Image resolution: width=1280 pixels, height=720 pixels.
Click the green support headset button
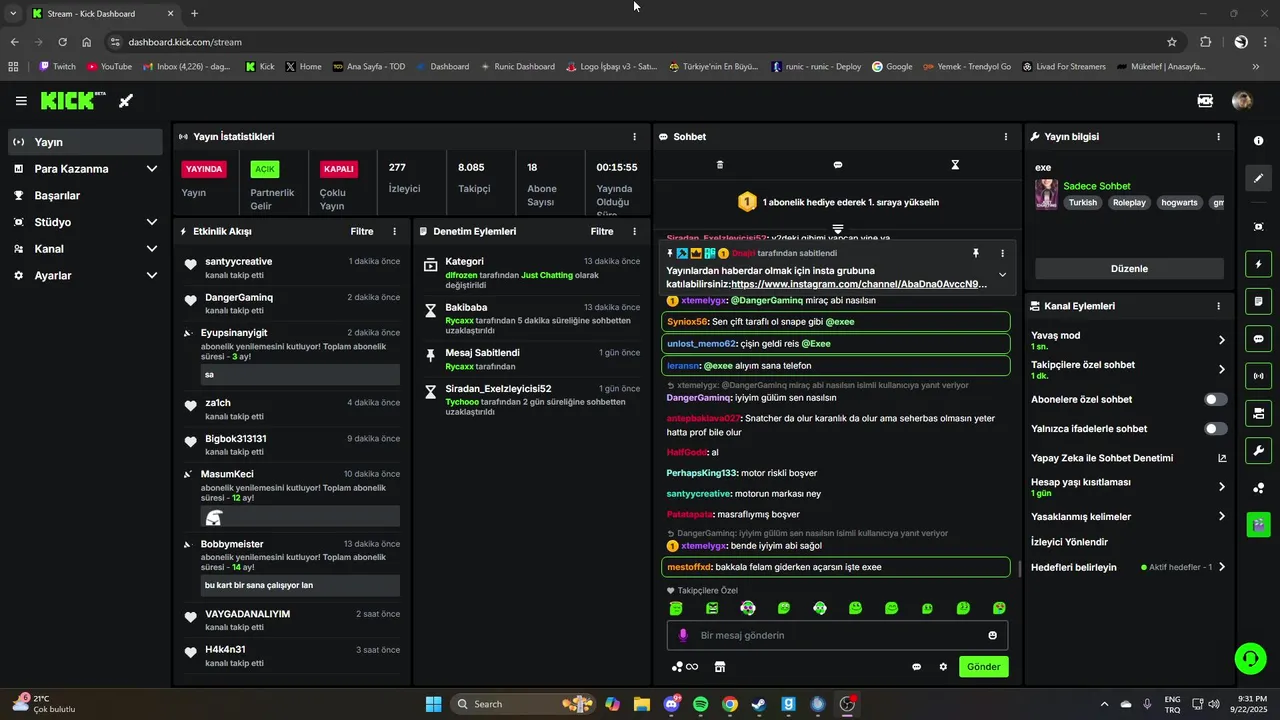pos(1251,658)
